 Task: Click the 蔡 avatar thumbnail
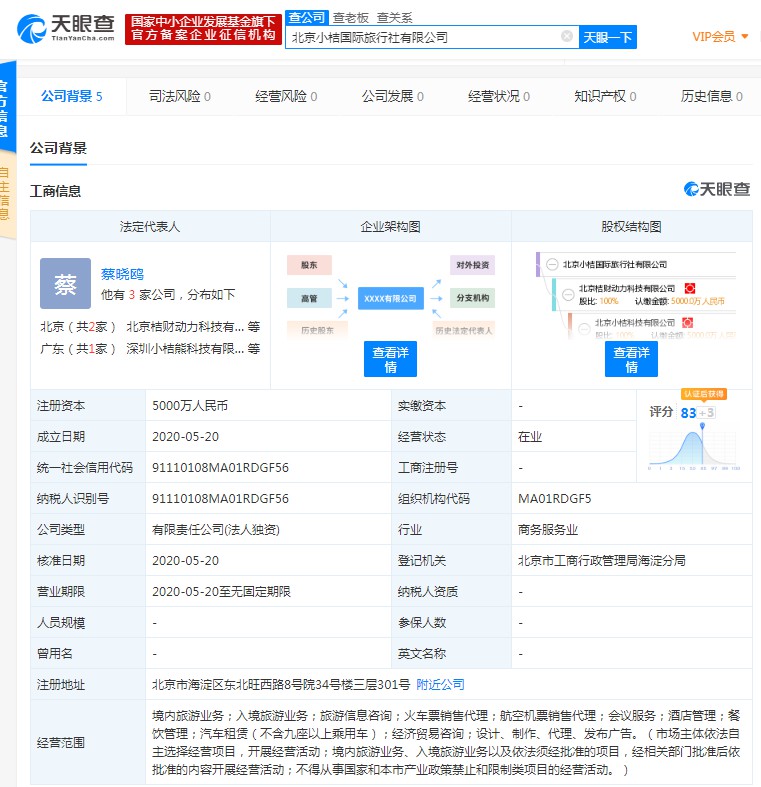pos(65,284)
